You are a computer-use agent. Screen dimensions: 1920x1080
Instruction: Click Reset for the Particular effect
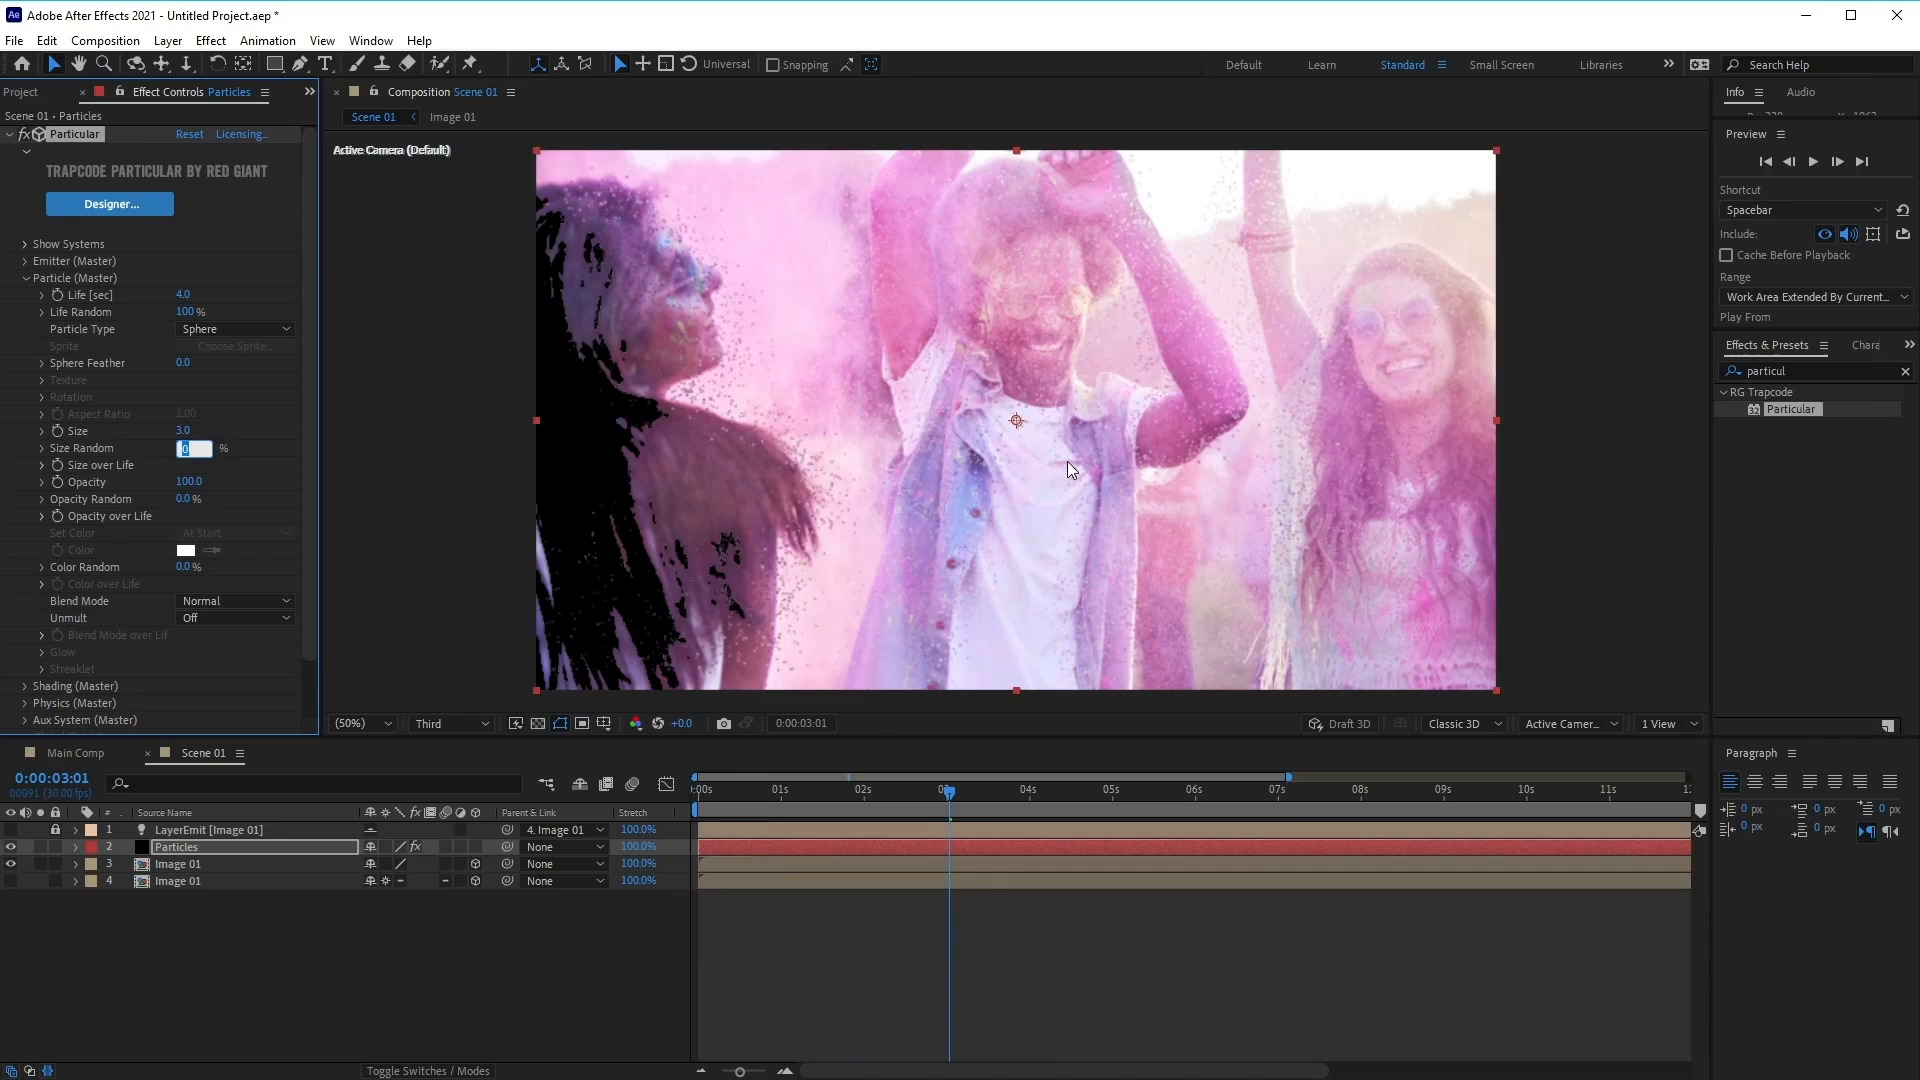[x=189, y=133]
